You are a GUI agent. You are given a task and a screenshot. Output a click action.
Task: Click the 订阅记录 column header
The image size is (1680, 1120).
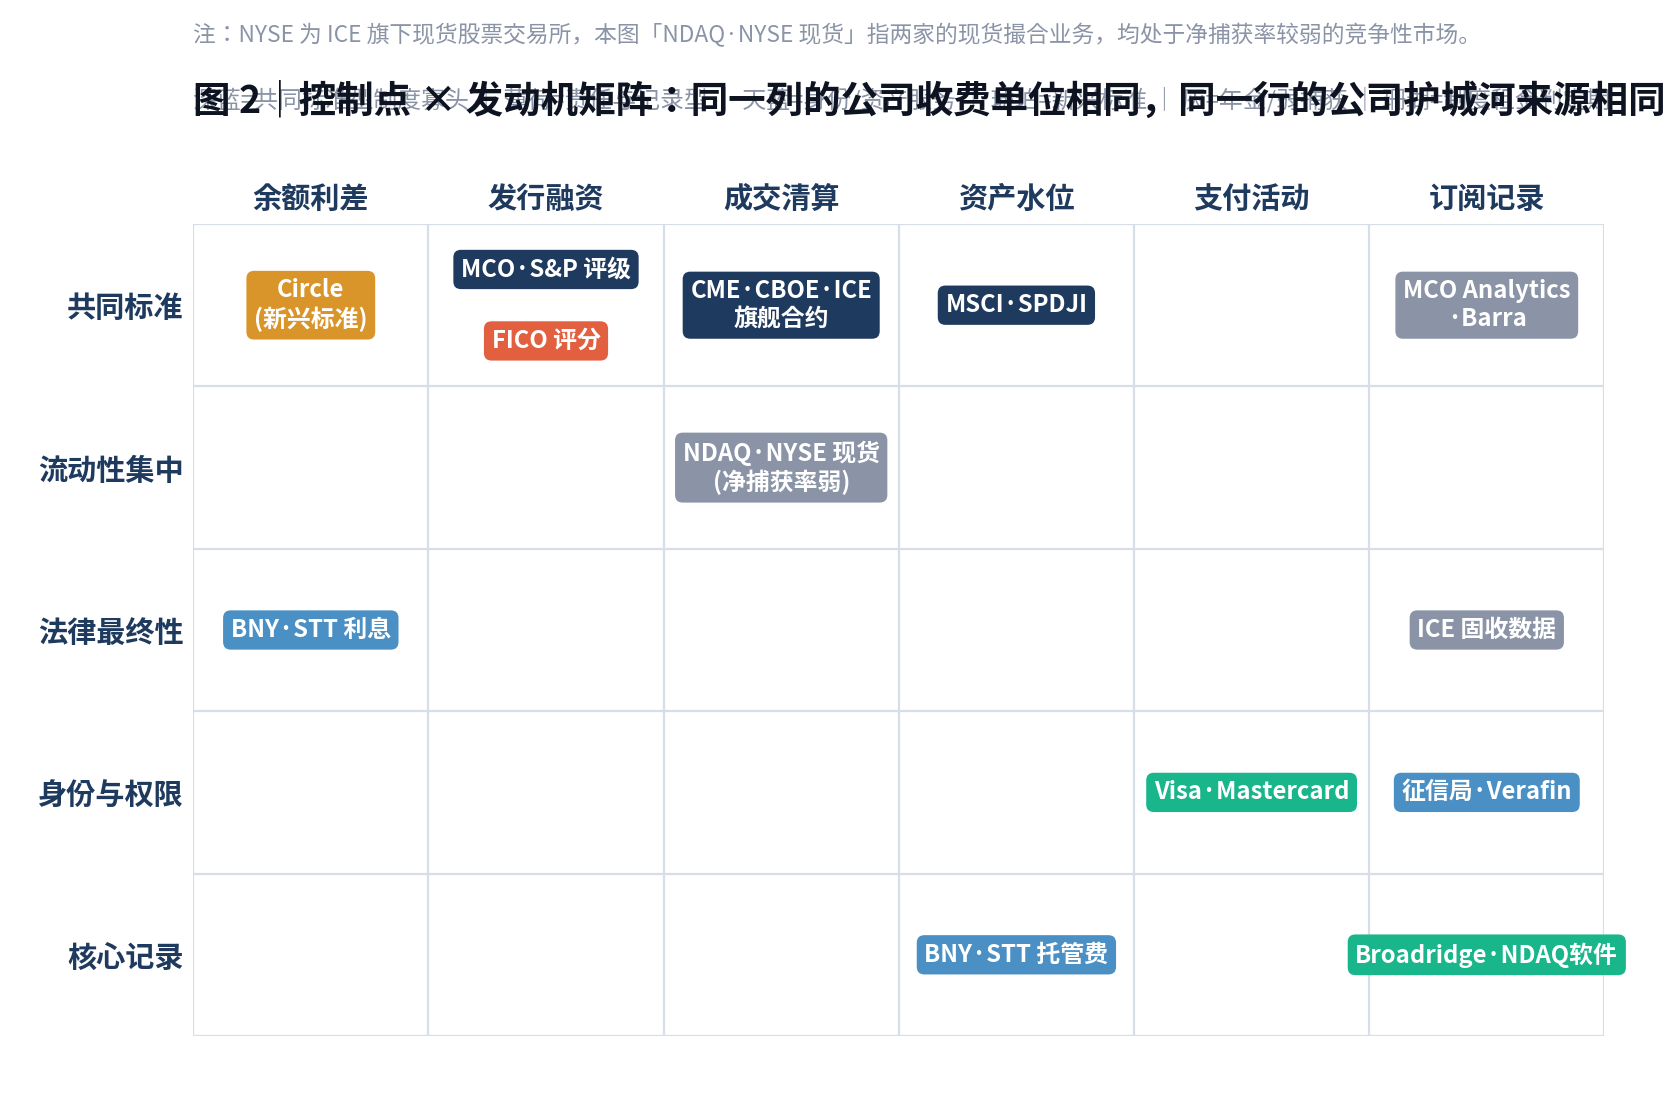tap(1486, 198)
